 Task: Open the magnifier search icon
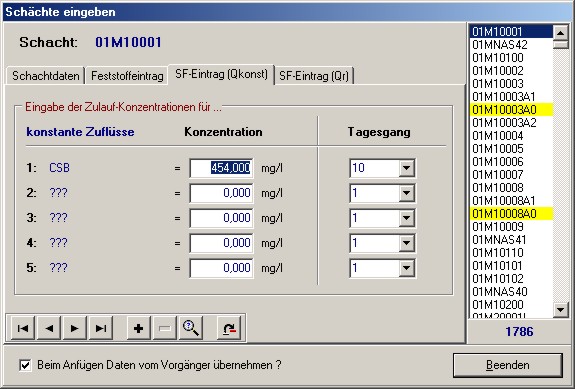191,328
